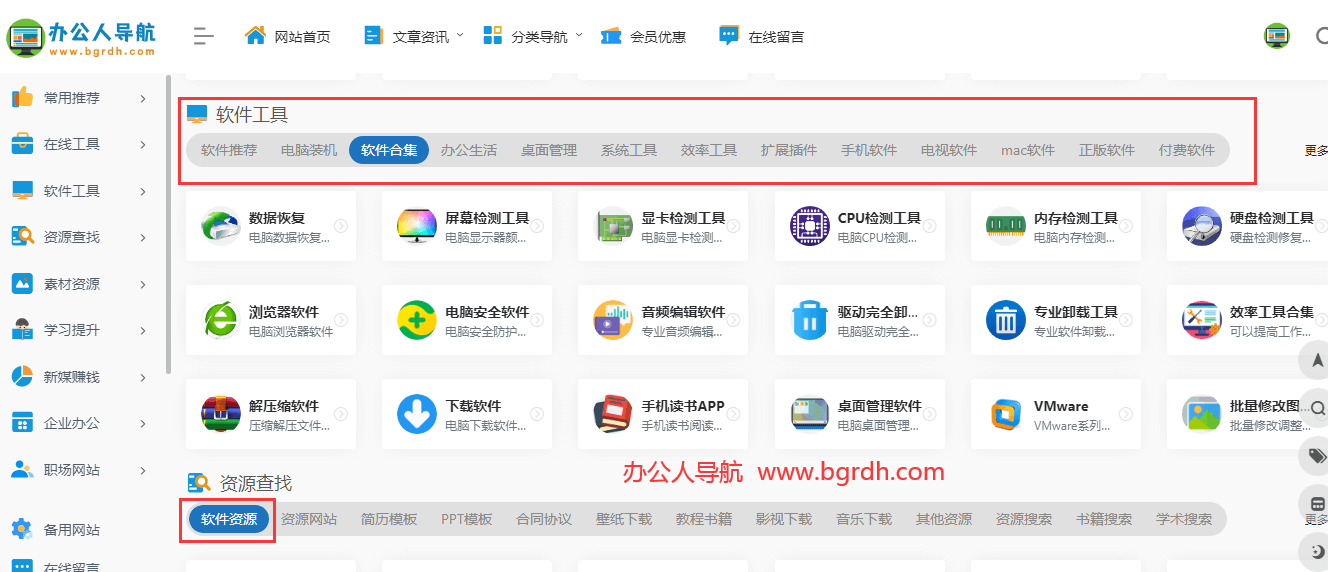Screen dimensions: 1328x572
Task: Click the 电脑安全软件 shield icon
Action: tap(417, 321)
